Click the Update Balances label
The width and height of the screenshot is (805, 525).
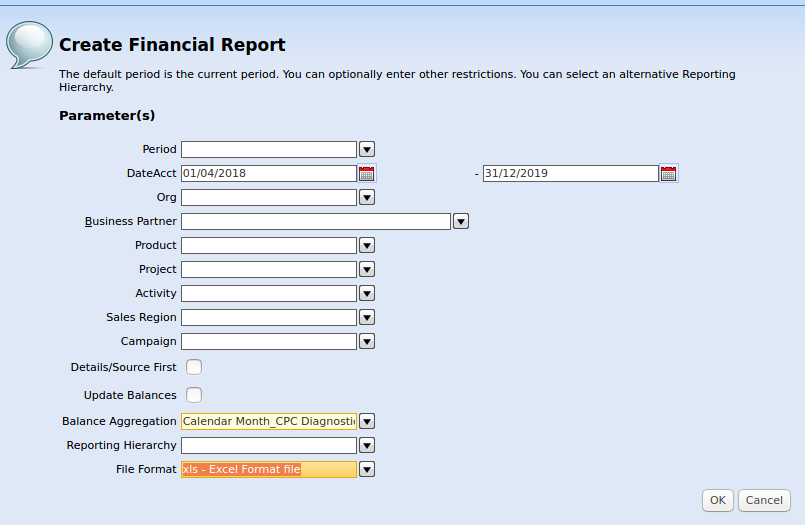coord(130,395)
